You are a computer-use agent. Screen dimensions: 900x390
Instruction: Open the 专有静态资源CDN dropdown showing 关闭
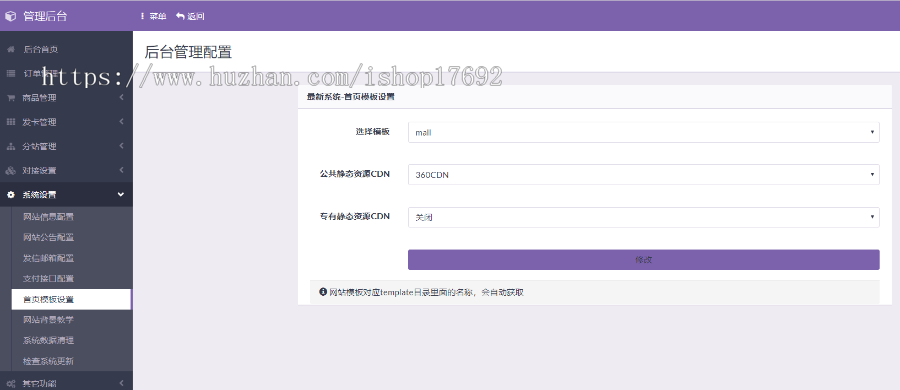click(643, 217)
